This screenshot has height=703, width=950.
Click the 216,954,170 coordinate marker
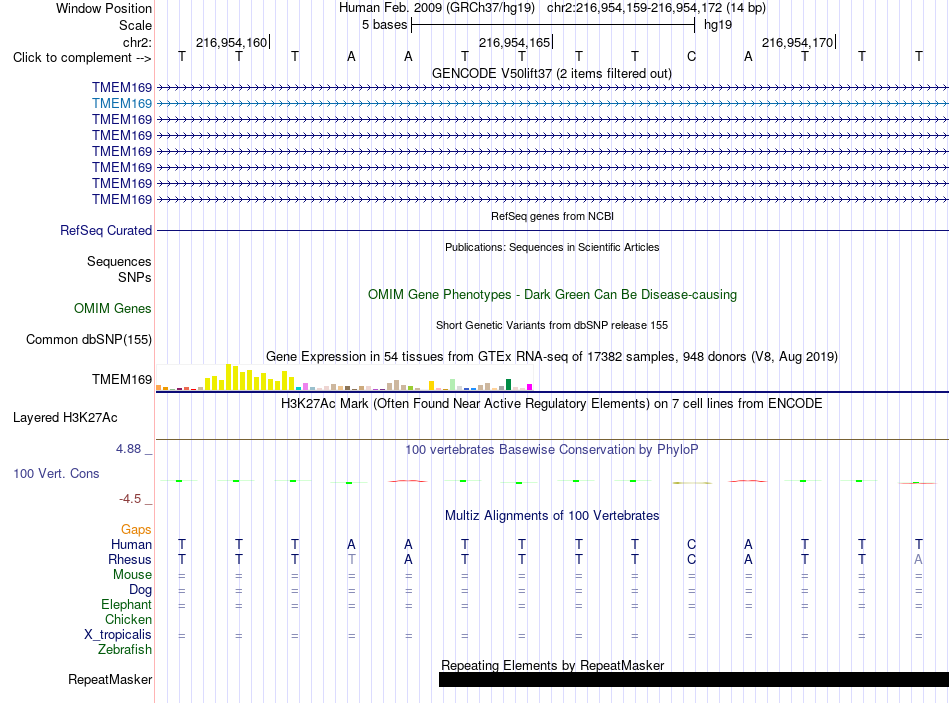point(797,42)
